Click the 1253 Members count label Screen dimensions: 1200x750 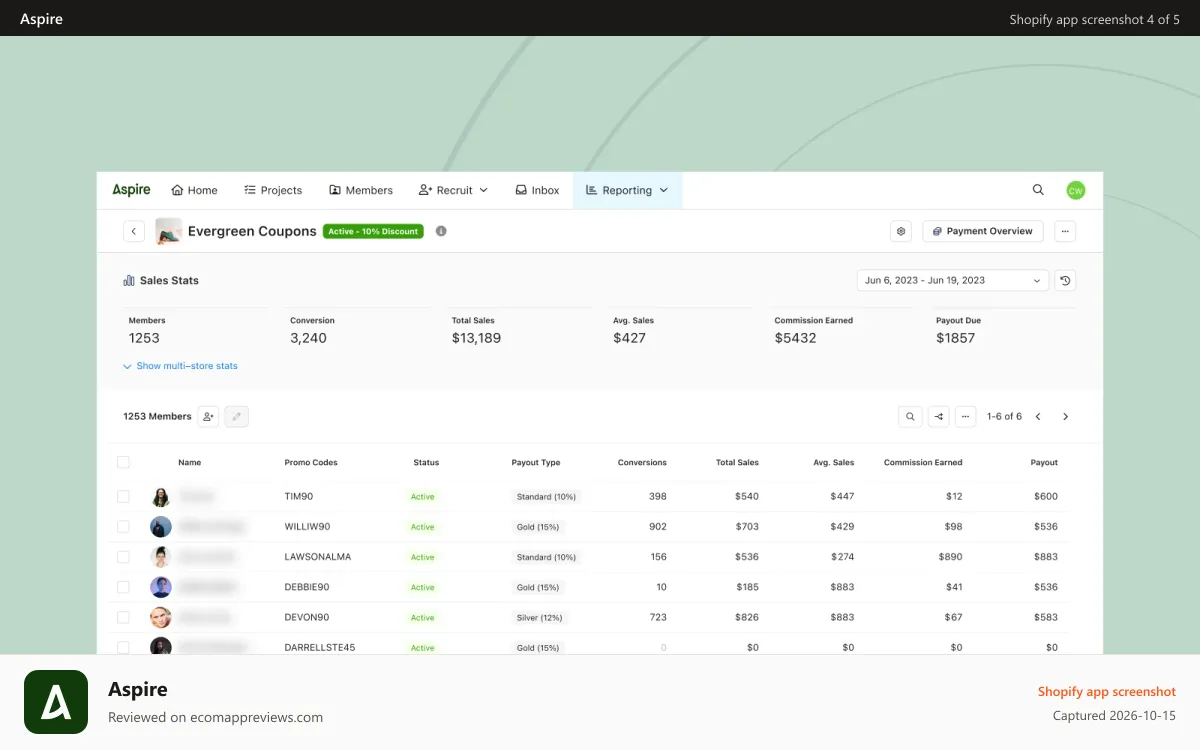pos(157,417)
